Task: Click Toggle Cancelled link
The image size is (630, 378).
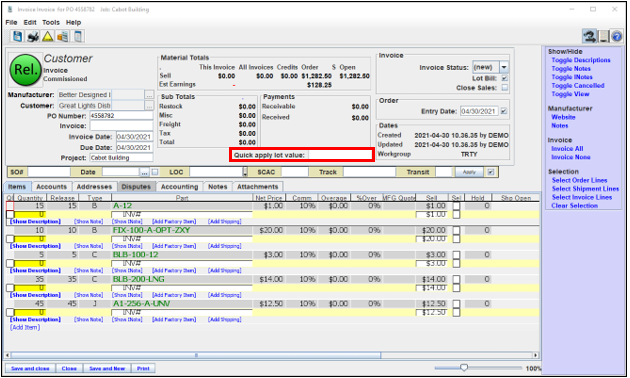Action: (578, 86)
